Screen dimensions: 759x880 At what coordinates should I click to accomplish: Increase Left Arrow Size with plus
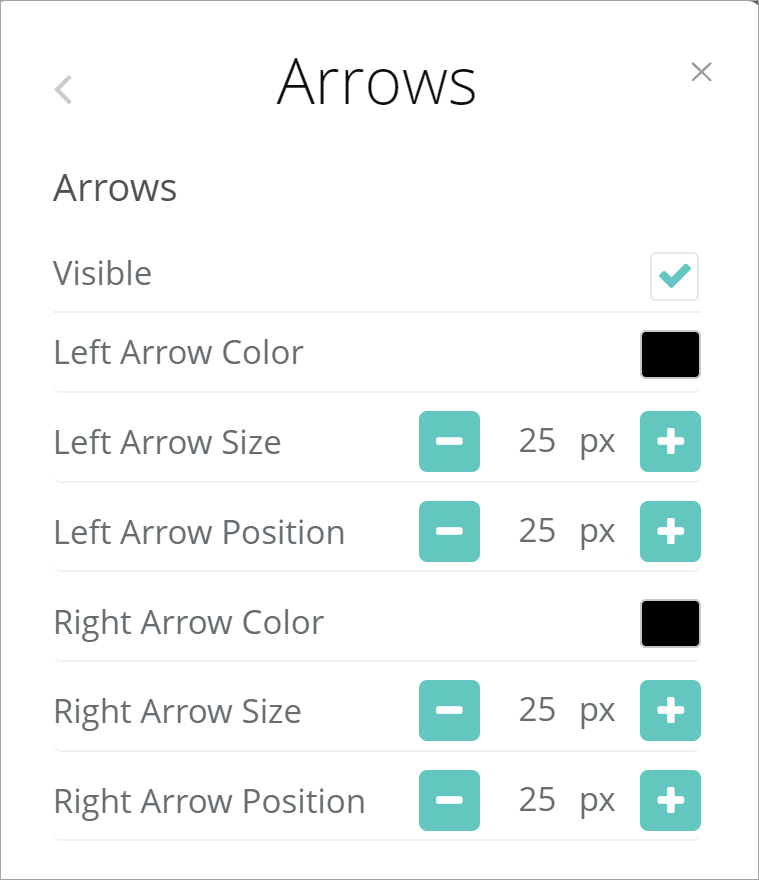click(670, 441)
